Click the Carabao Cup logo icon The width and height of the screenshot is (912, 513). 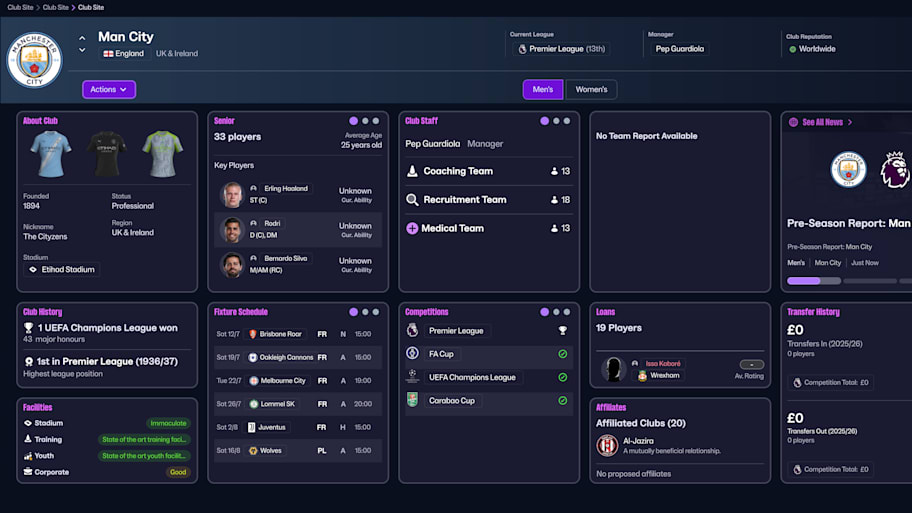[412, 400]
